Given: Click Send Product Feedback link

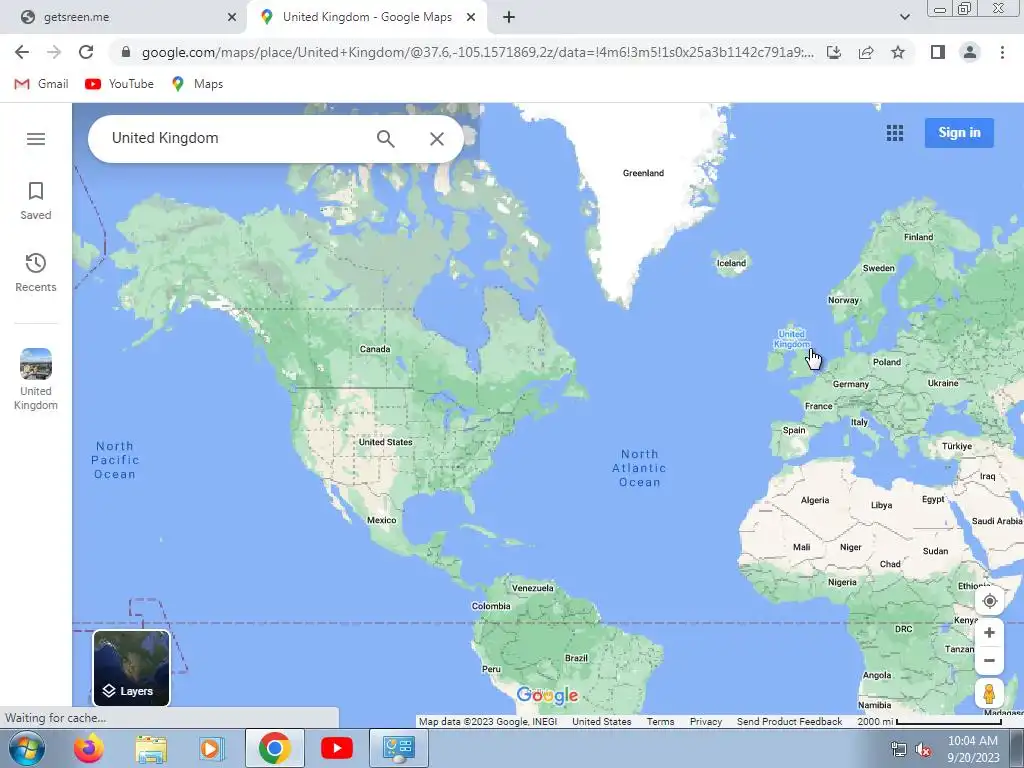Looking at the screenshot, I should 790,722.
